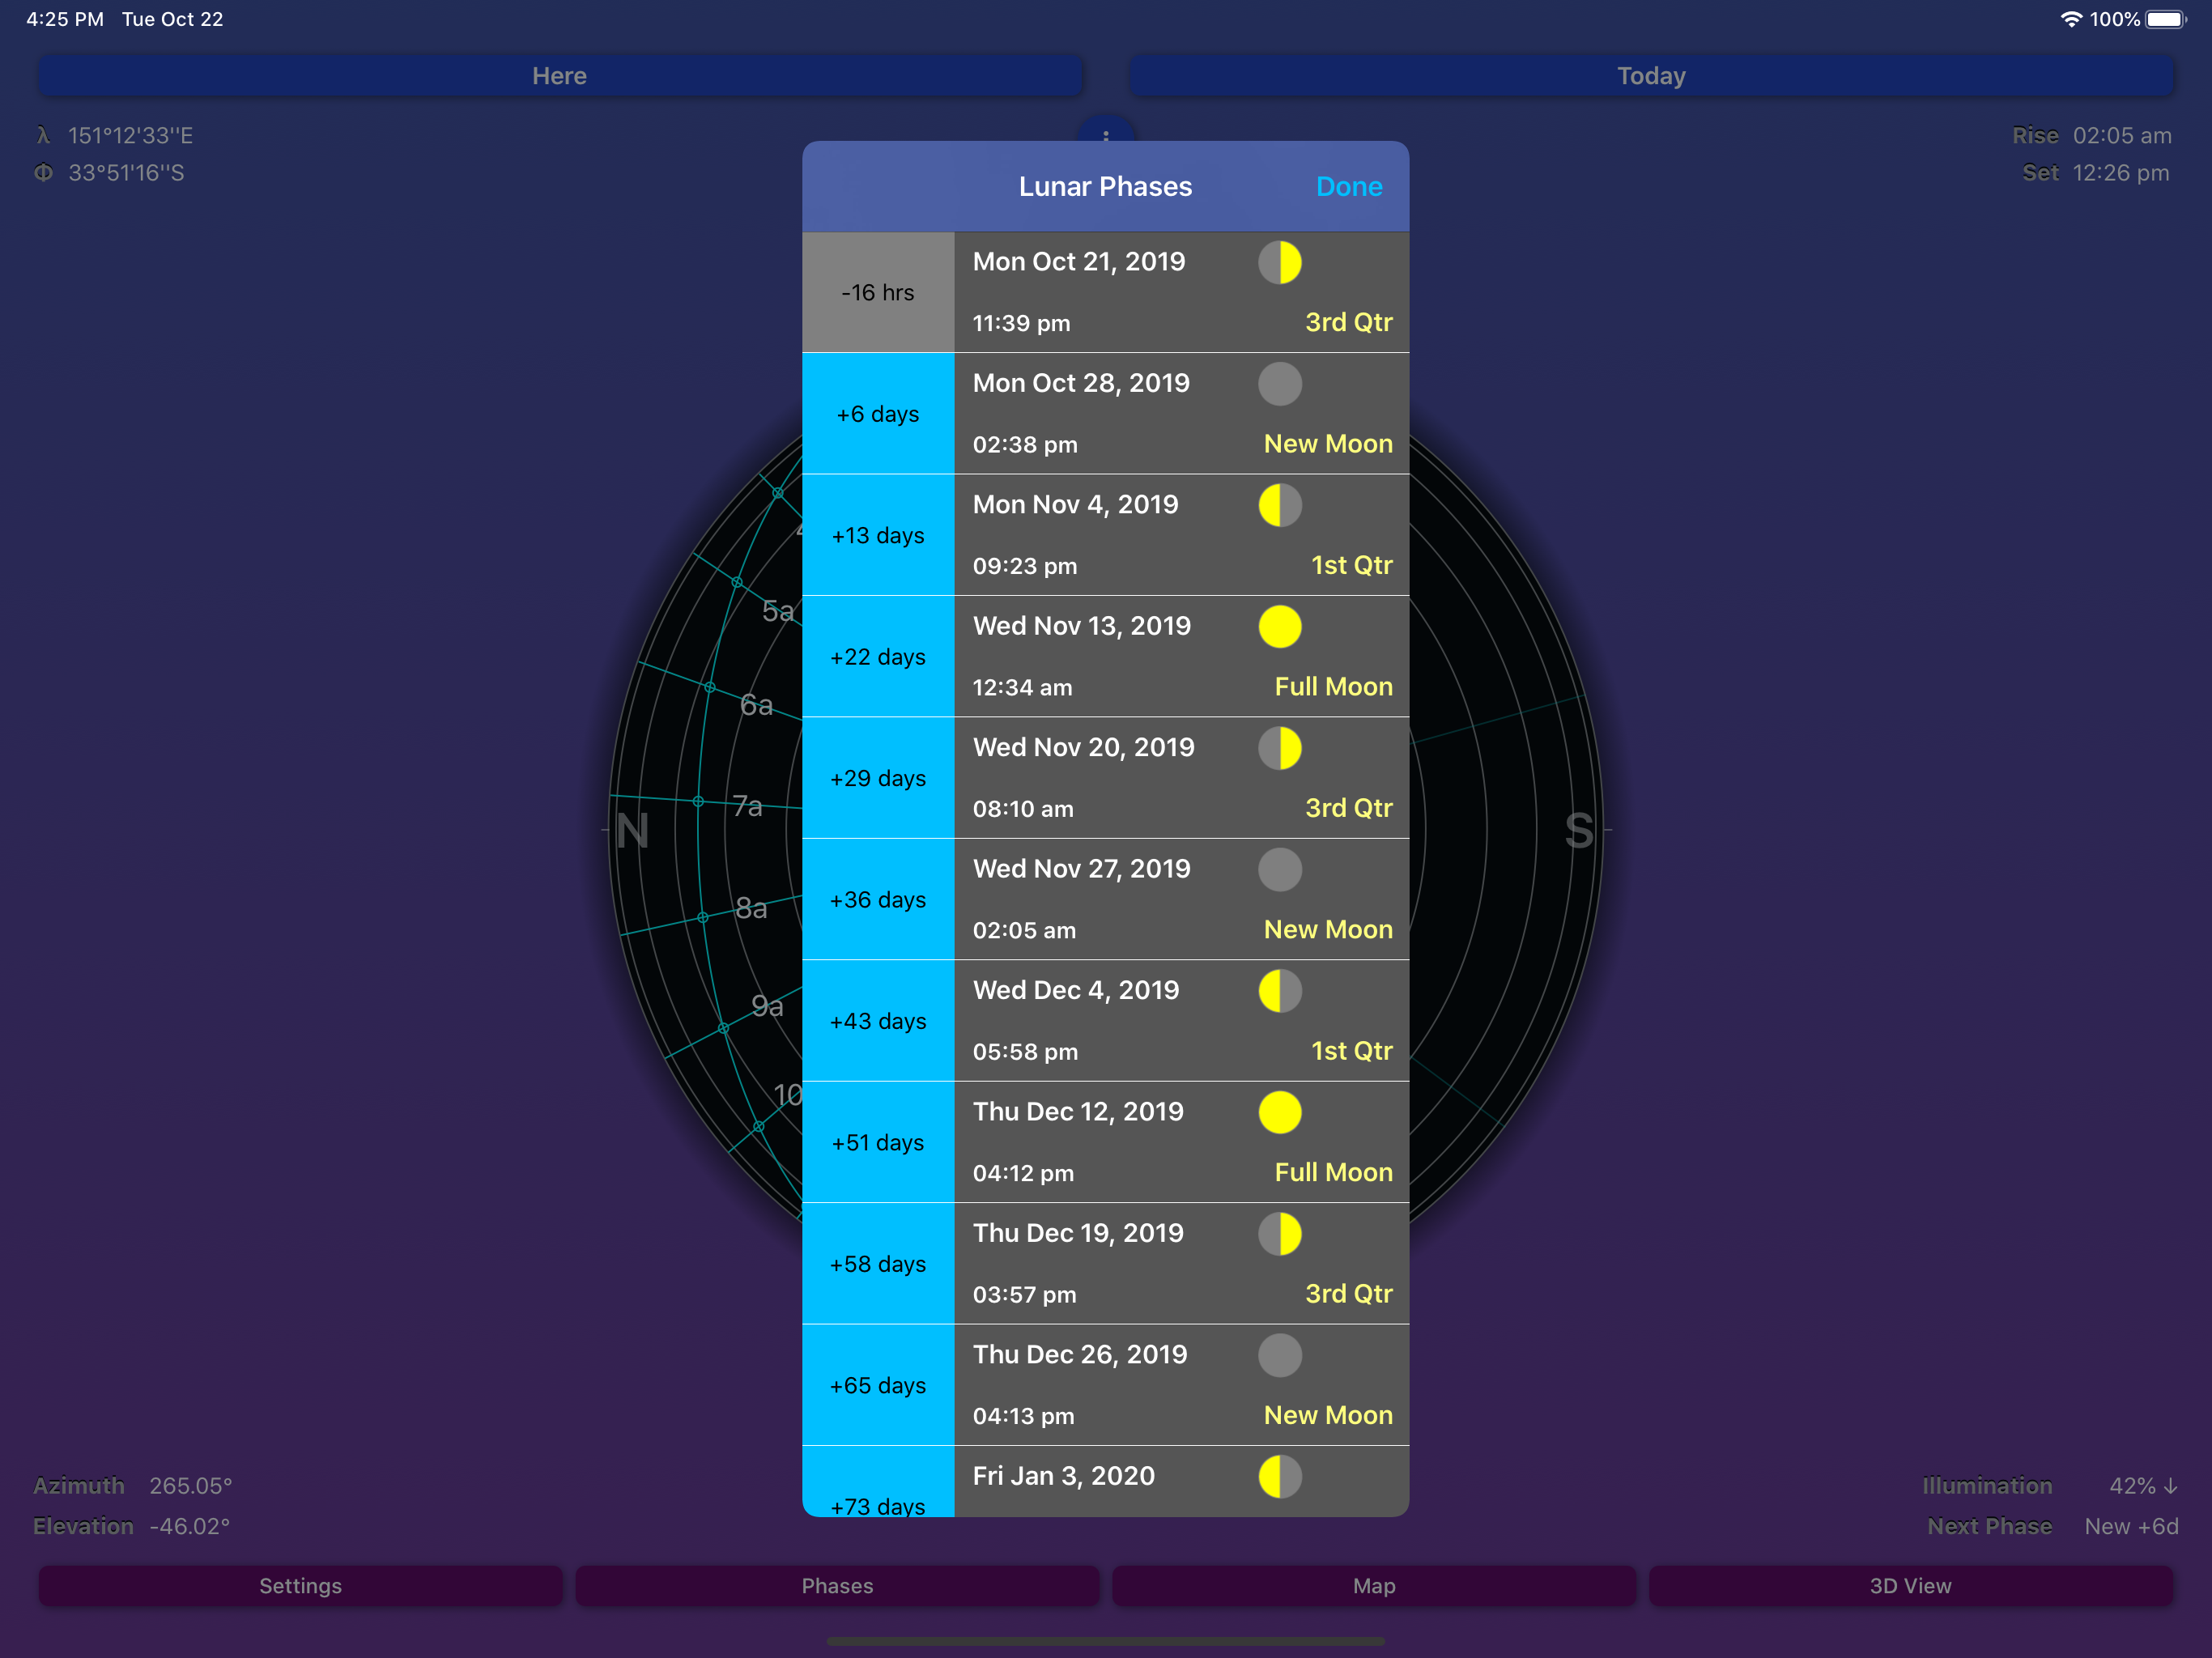Dismiss the Lunar Phases popup with Done

(1349, 186)
